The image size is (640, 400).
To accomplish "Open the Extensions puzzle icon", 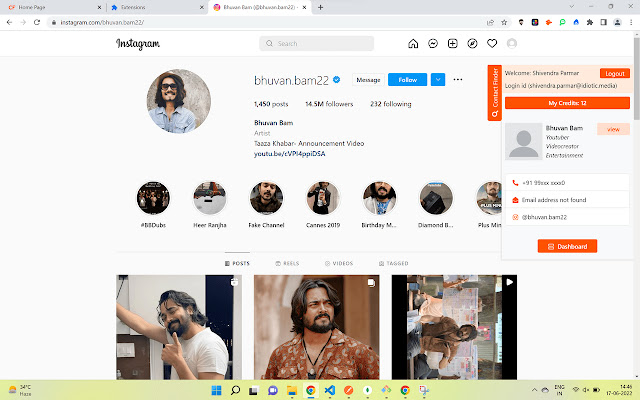I will click(589, 22).
